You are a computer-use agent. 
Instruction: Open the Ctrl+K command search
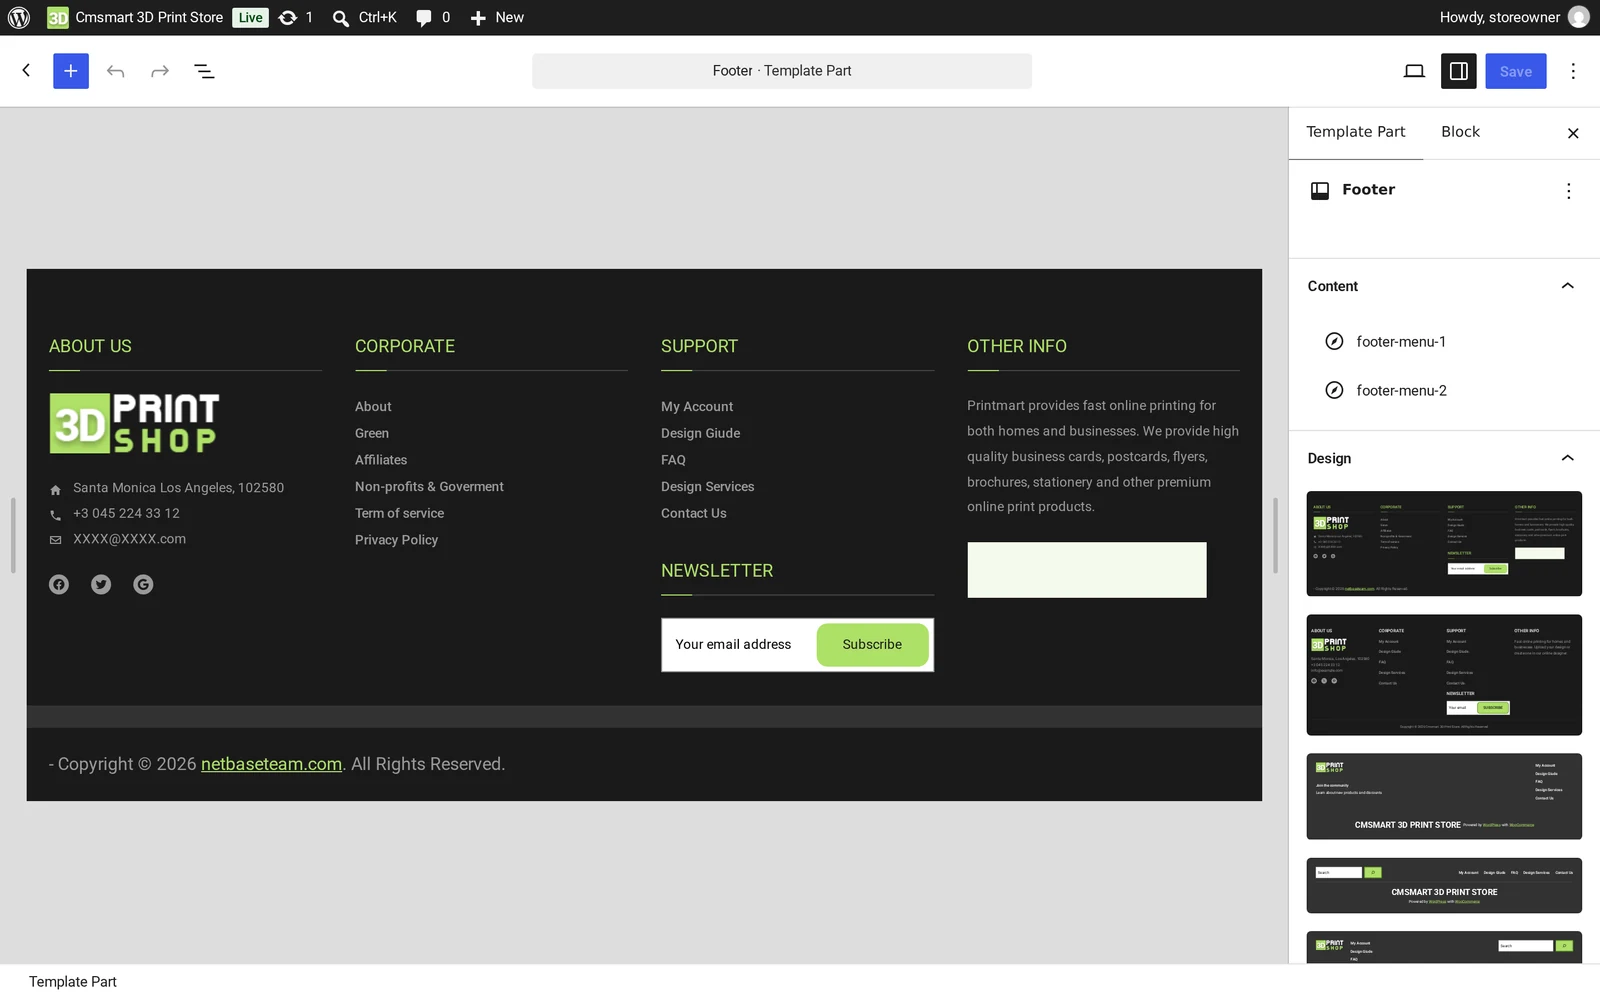(x=364, y=17)
